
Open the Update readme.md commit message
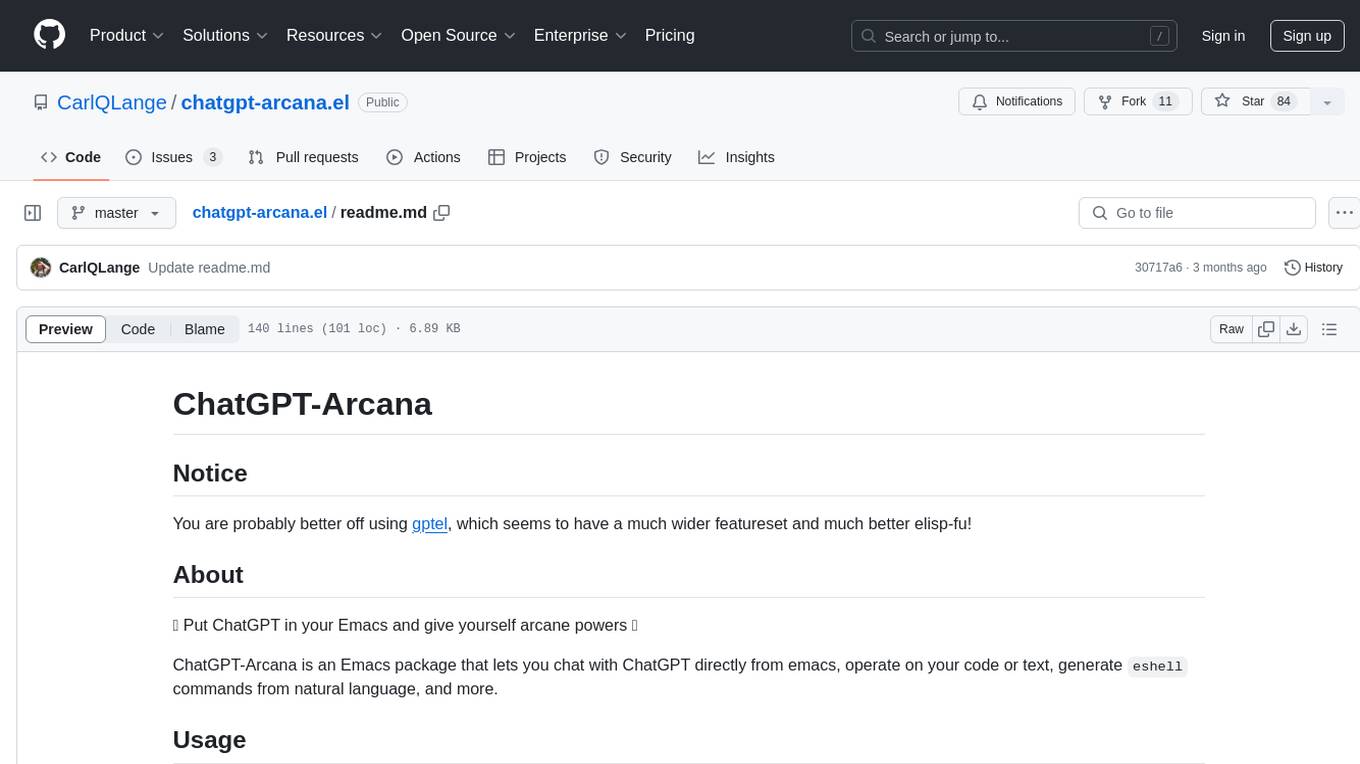tap(209, 268)
